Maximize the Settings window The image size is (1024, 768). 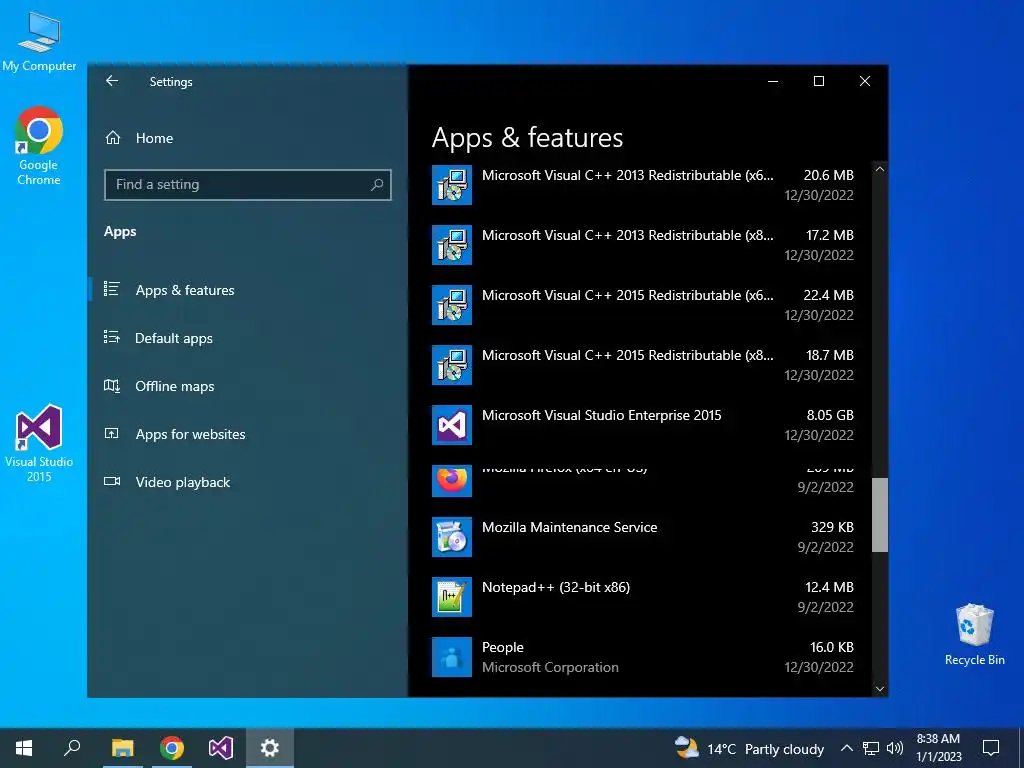pos(819,81)
